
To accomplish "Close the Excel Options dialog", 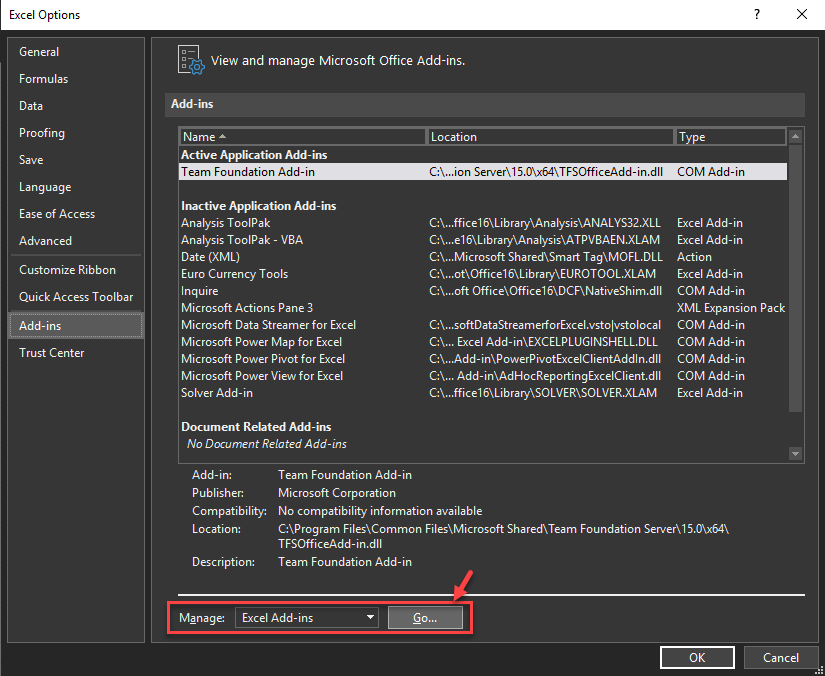I will coord(802,15).
